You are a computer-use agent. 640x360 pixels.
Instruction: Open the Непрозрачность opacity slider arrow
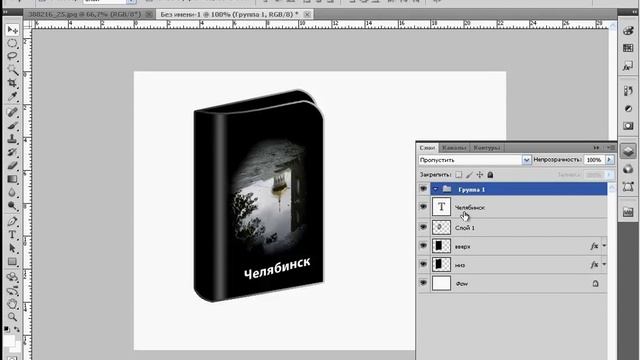(609, 160)
